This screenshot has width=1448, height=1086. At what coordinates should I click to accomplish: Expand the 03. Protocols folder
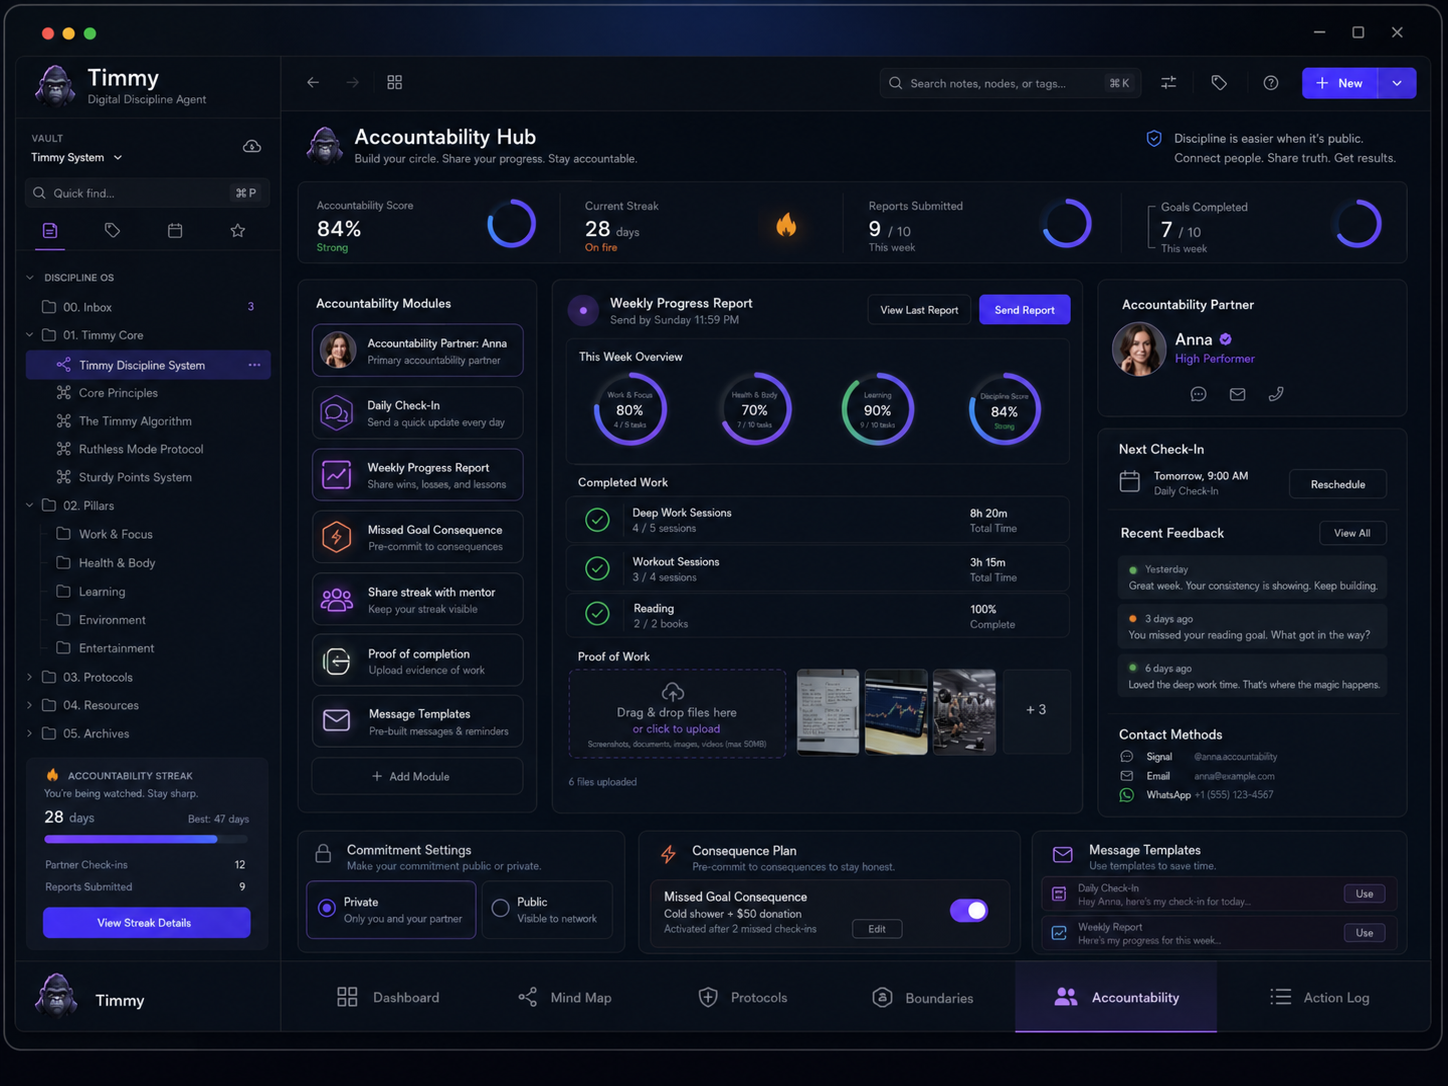click(30, 677)
